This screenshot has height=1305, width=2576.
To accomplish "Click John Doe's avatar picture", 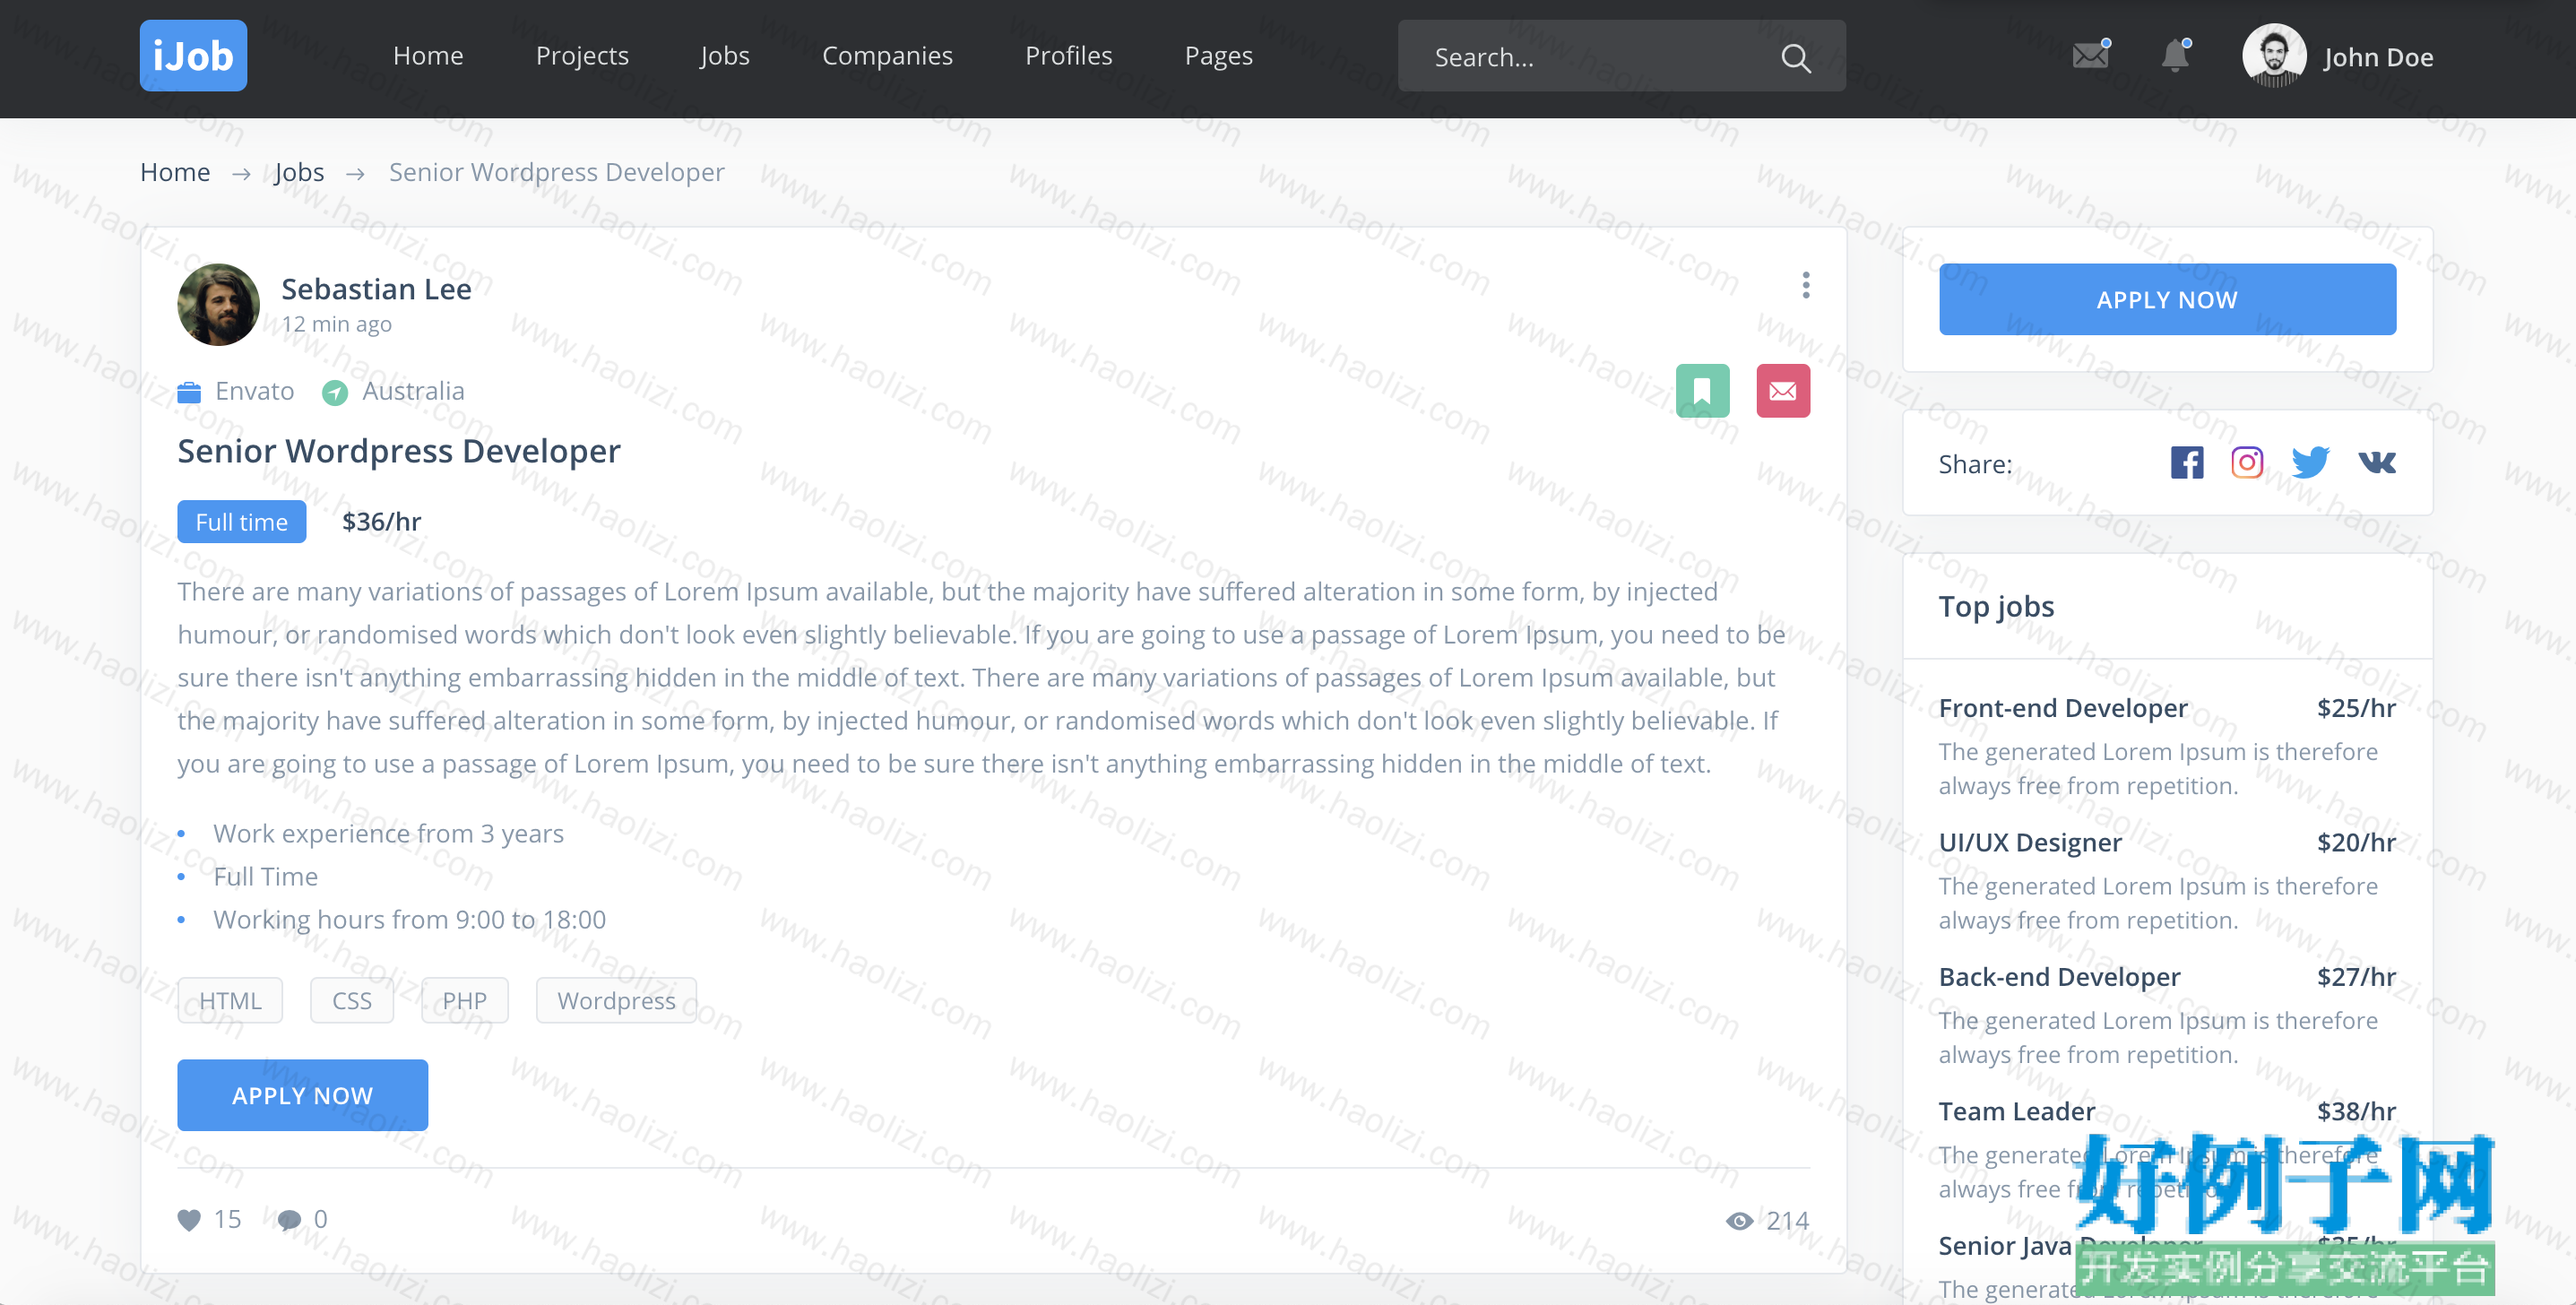I will click(2273, 56).
